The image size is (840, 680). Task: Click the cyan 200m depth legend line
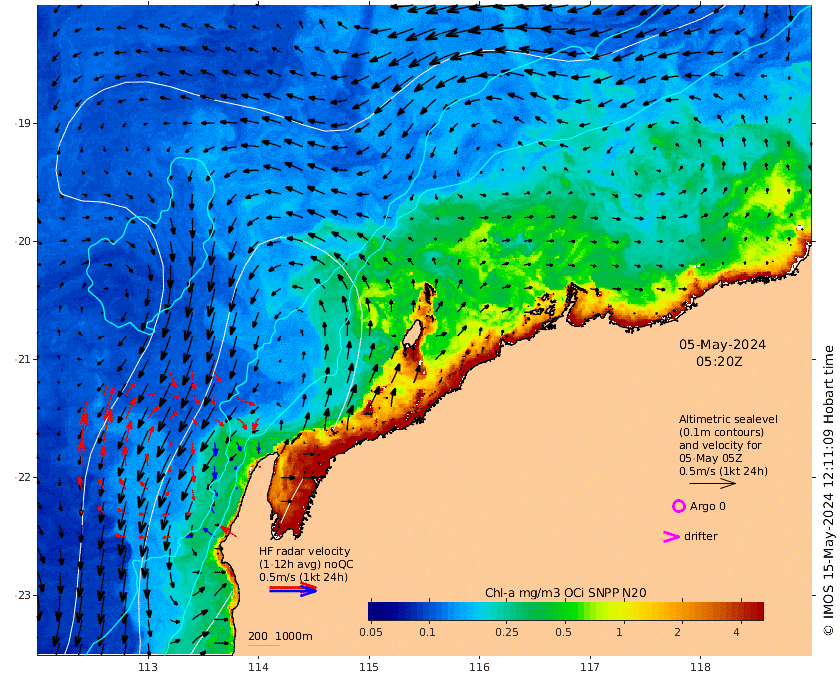[x=263, y=645]
